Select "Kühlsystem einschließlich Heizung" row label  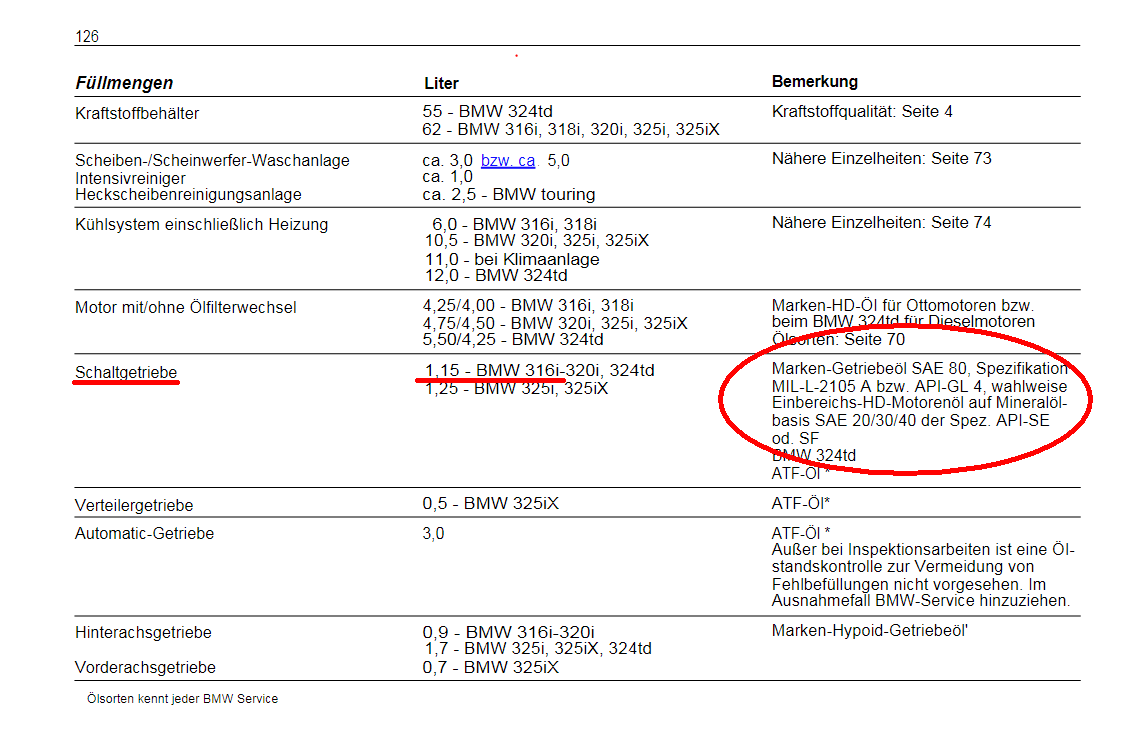[x=201, y=225]
